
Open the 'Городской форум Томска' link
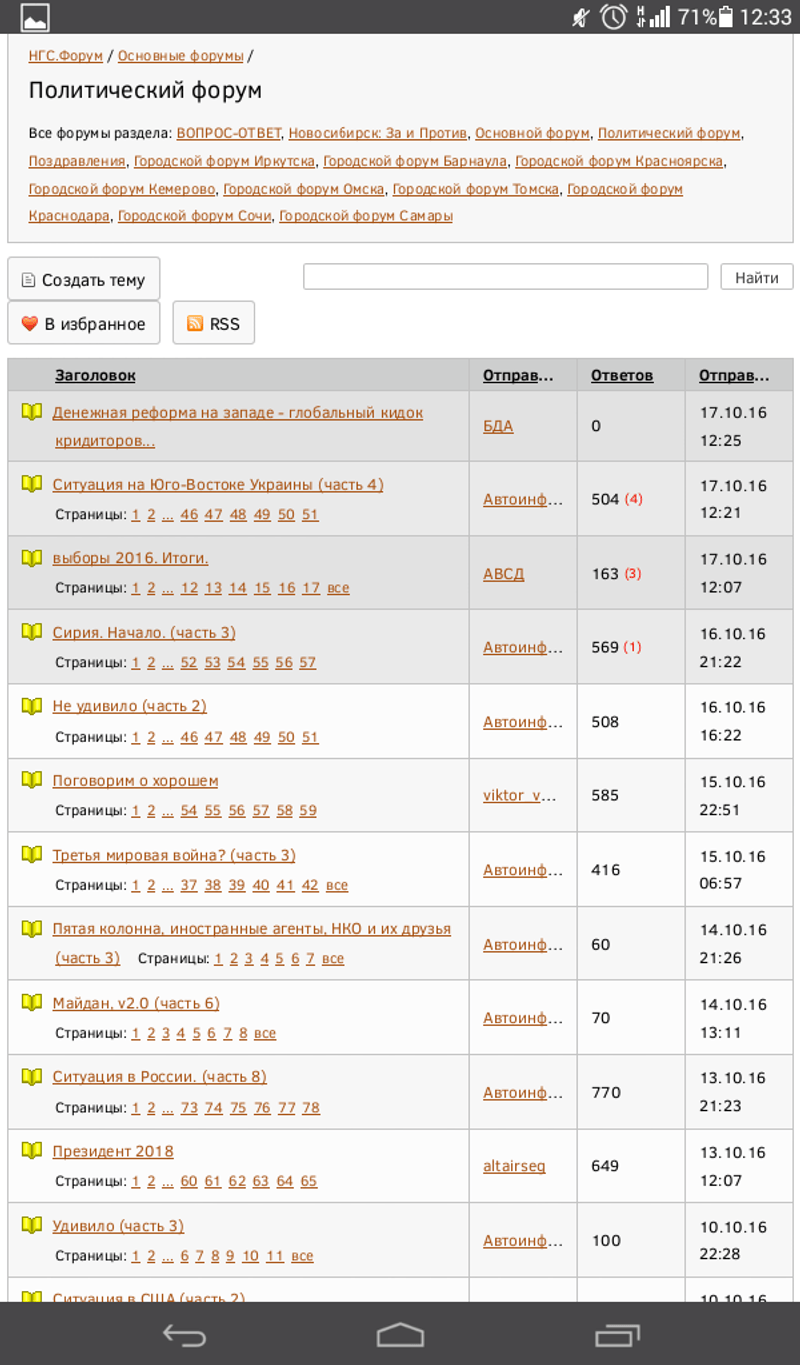(475, 189)
